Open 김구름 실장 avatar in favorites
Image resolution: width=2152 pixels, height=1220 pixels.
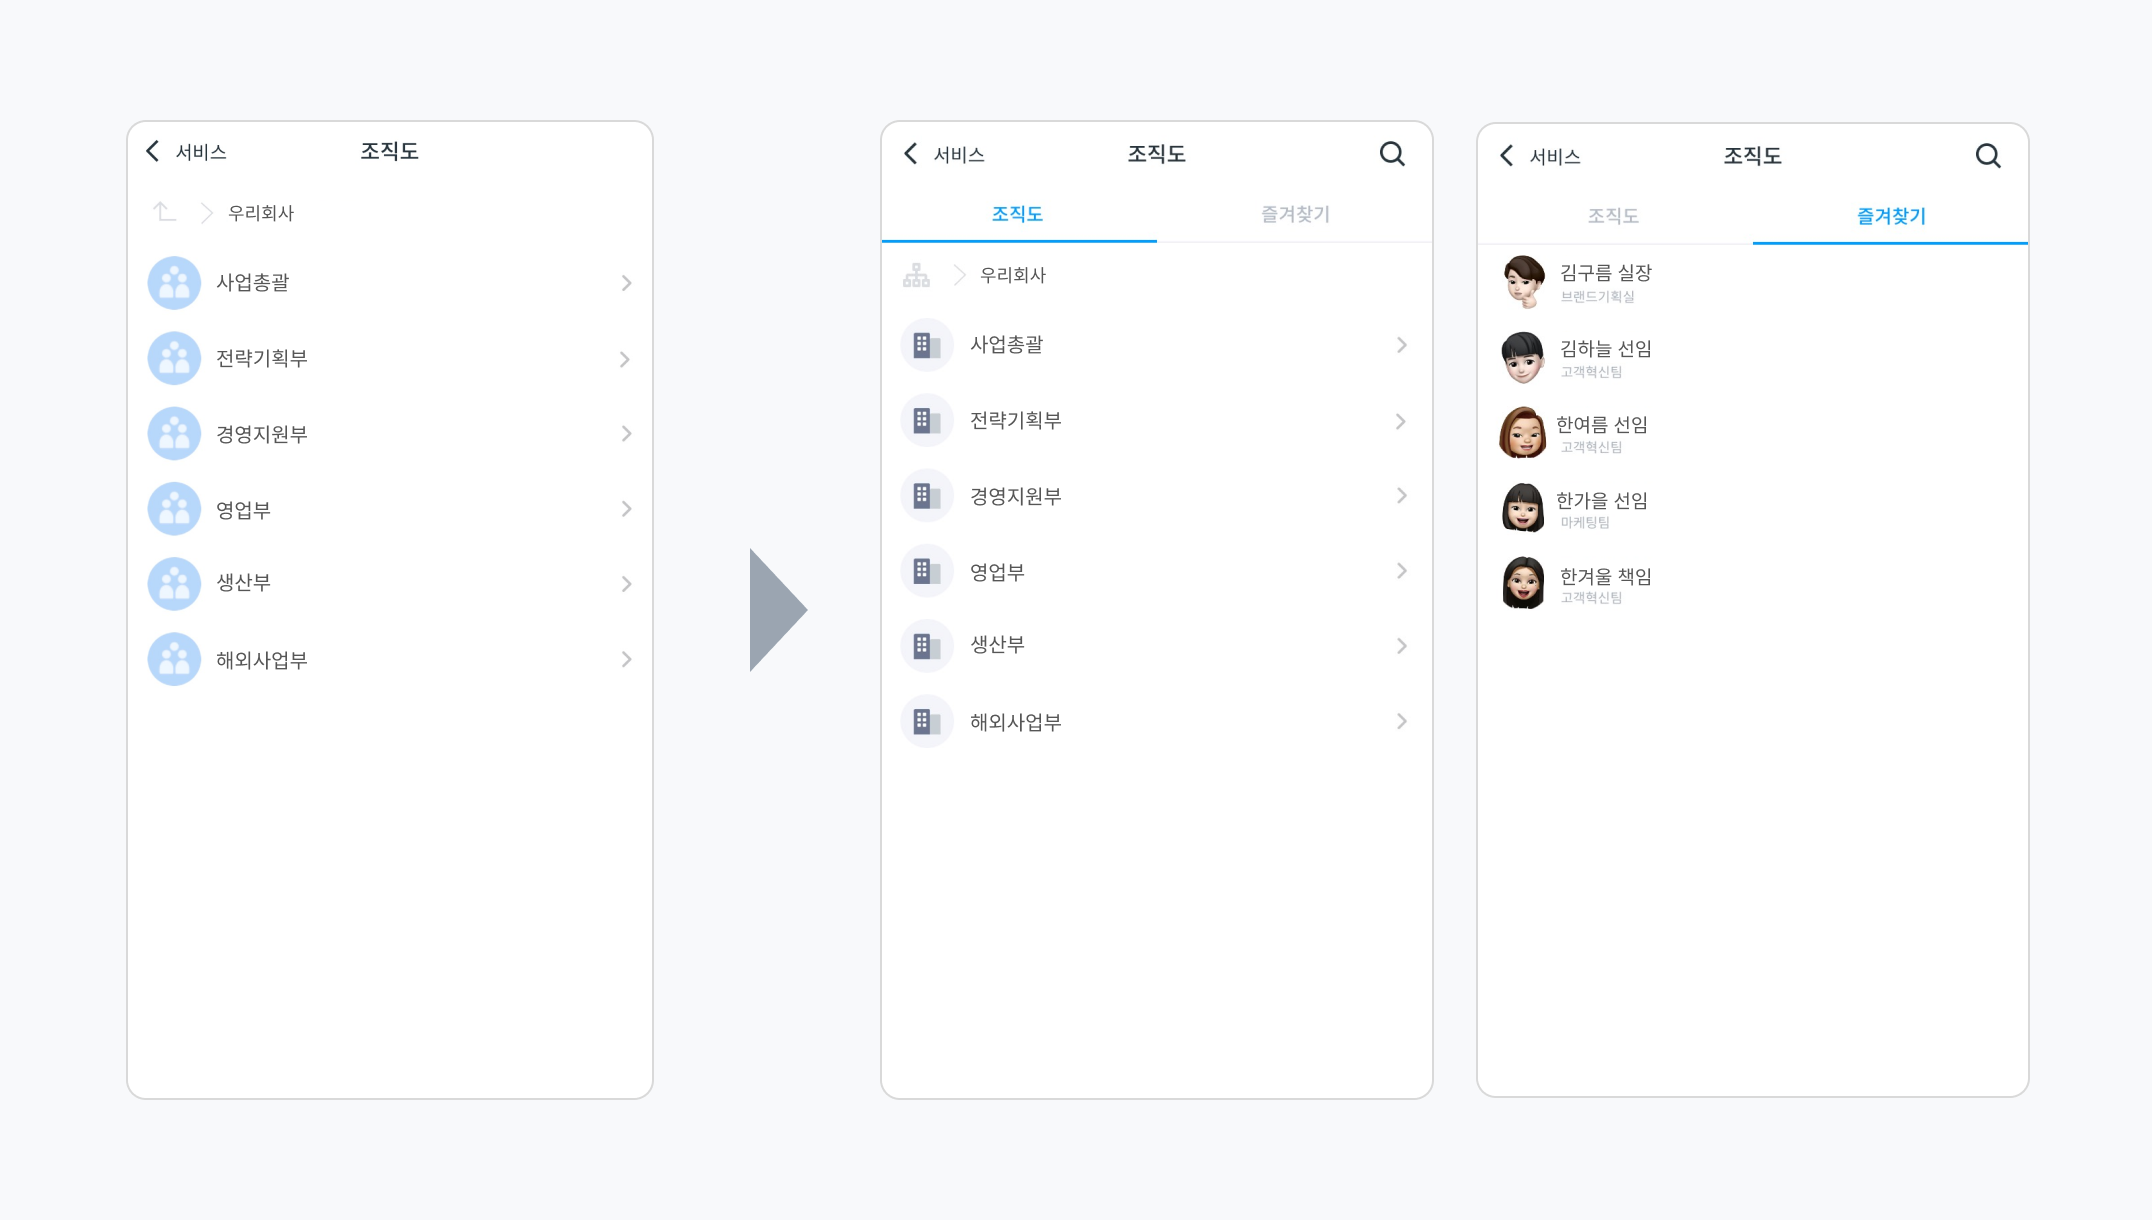[x=1523, y=282]
